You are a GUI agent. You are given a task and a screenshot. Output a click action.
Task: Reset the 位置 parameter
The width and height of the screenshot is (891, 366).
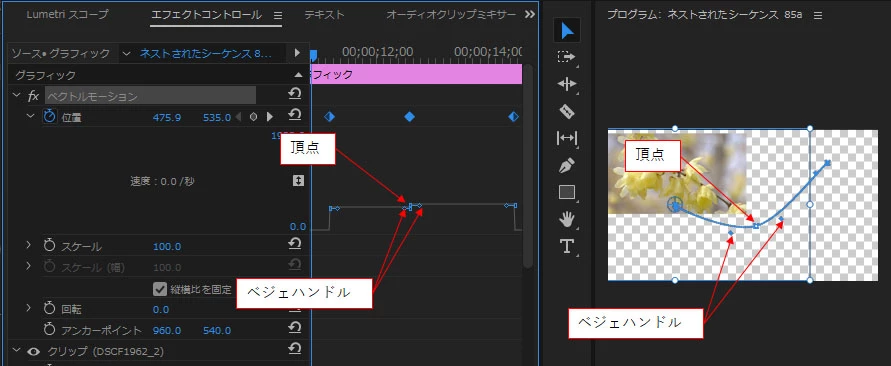[x=294, y=115]
